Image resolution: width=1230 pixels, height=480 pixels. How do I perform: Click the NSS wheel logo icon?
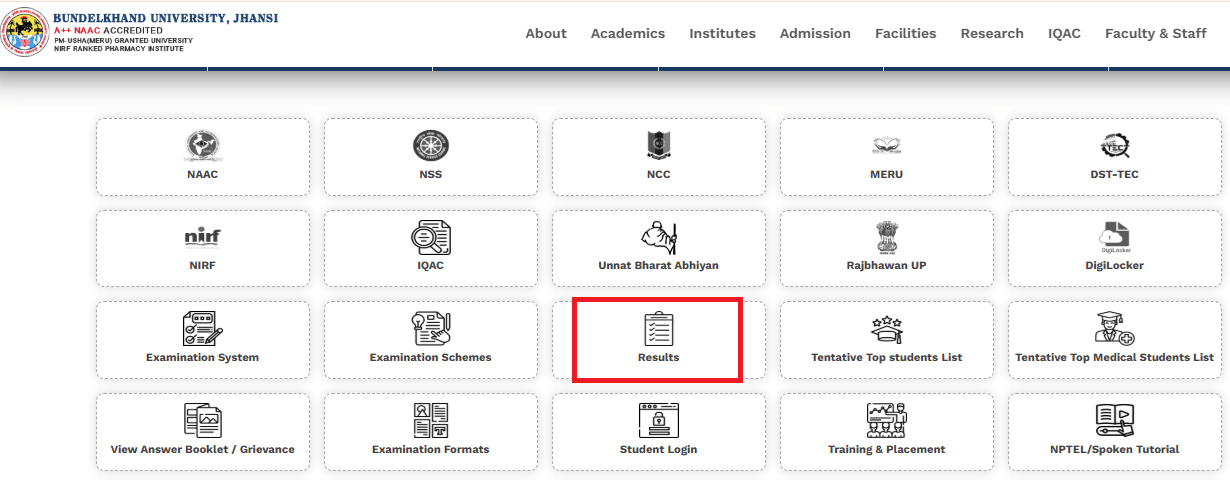click(x=431, y=147)
